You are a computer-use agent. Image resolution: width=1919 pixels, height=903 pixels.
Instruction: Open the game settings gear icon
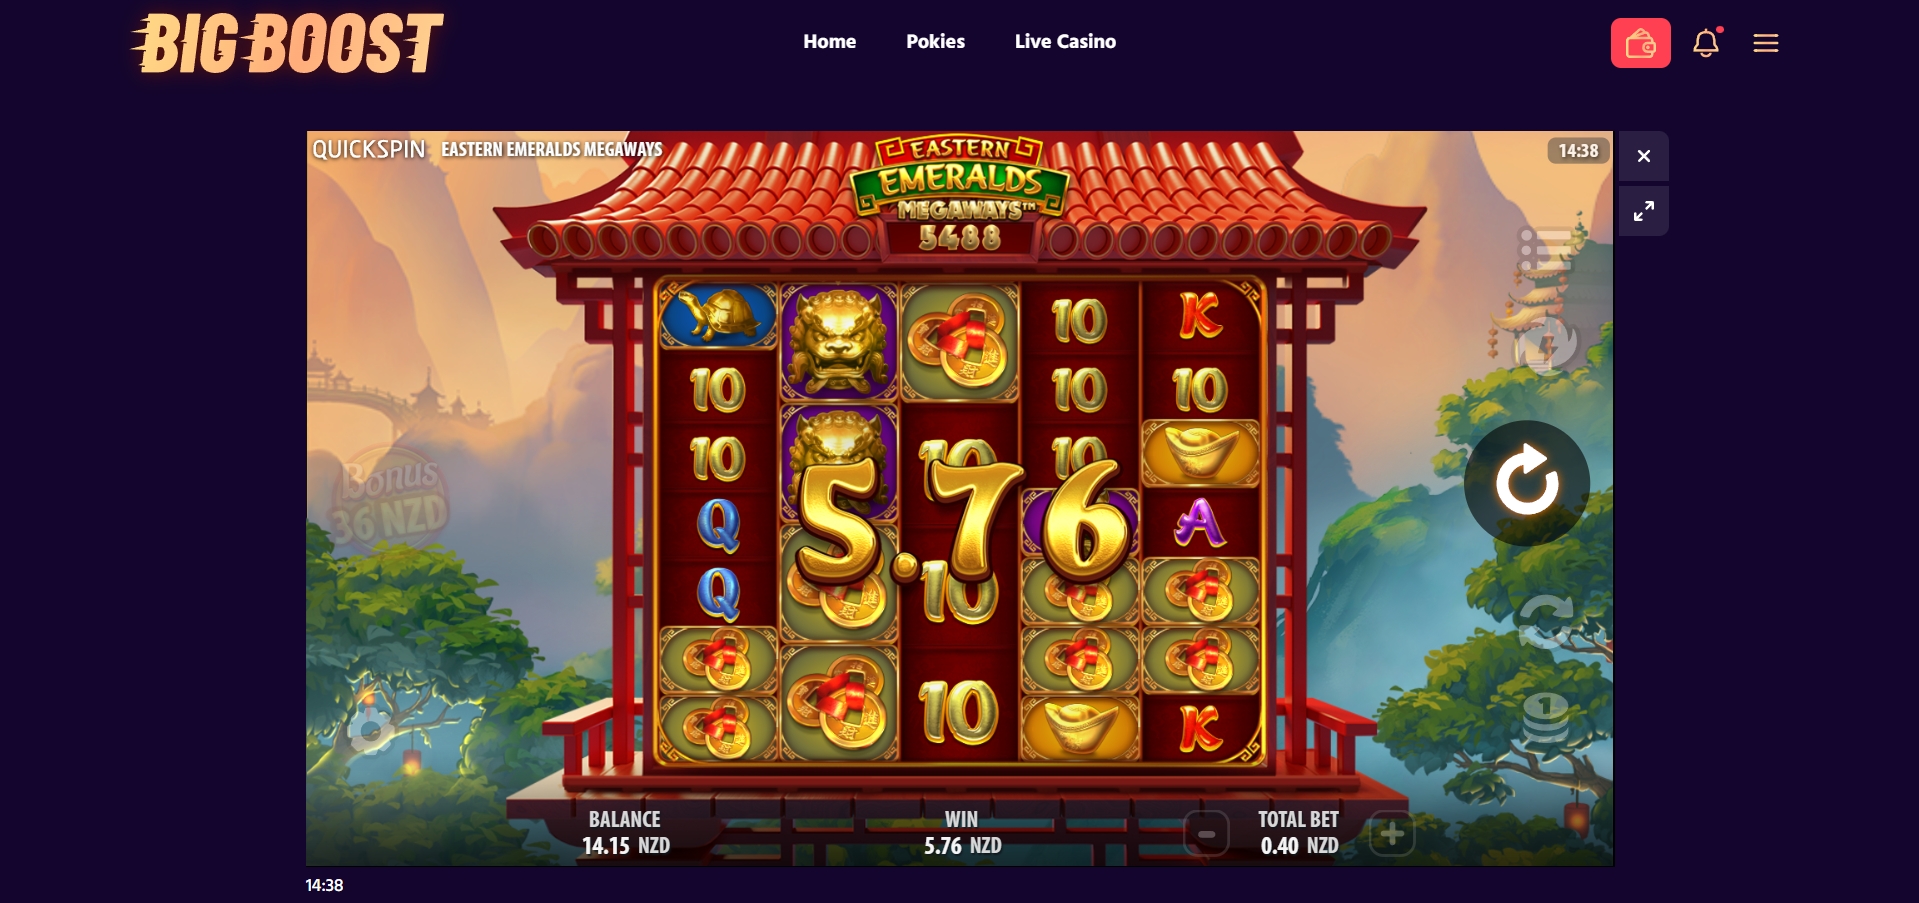(371, 729)
